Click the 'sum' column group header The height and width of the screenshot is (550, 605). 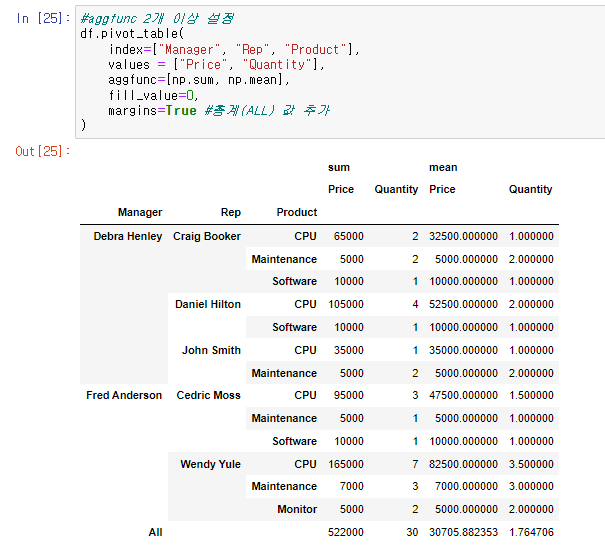point(339,168)
